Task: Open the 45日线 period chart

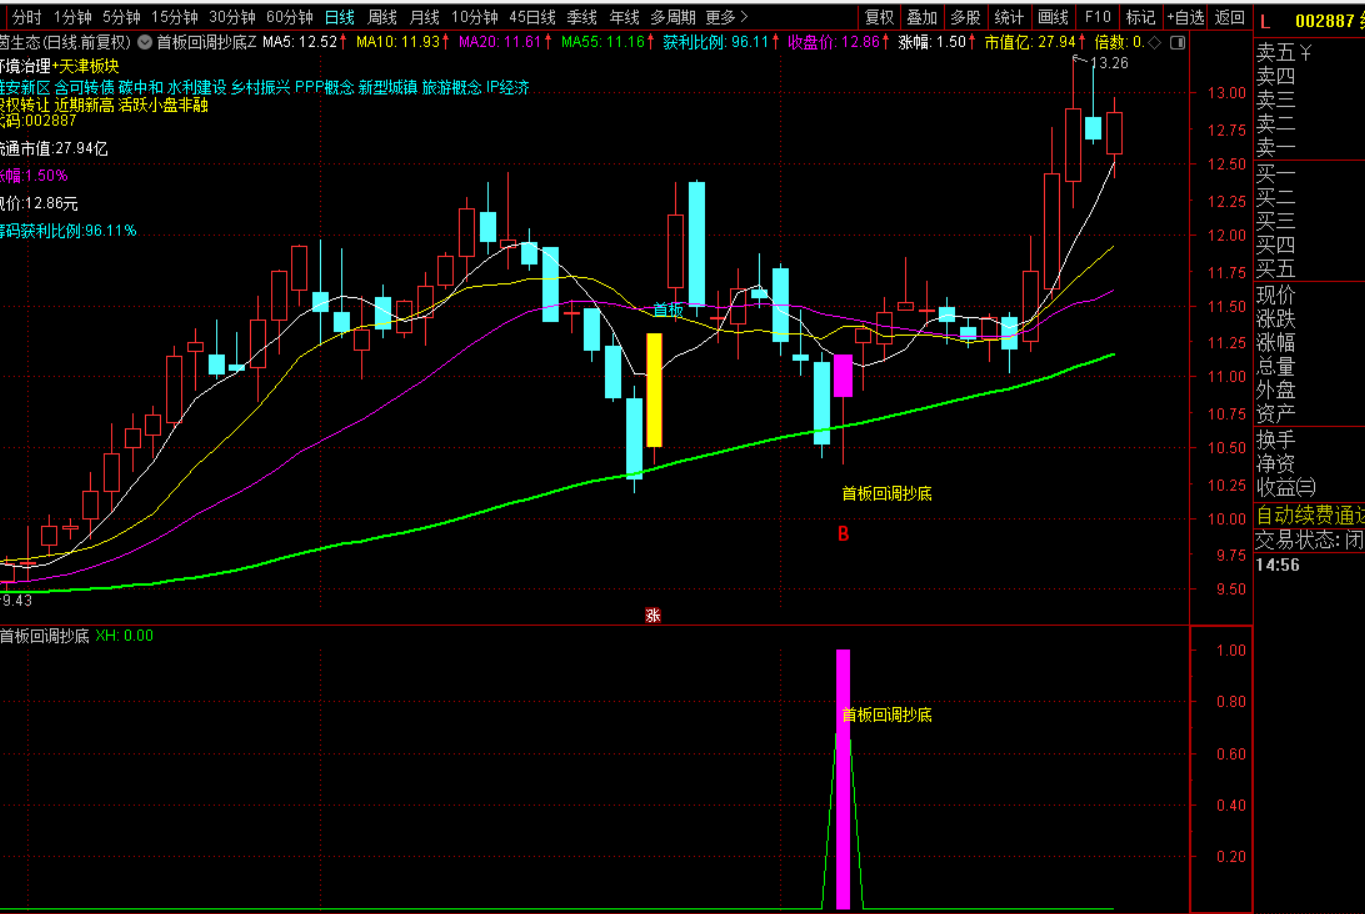Action: point(532,17)
